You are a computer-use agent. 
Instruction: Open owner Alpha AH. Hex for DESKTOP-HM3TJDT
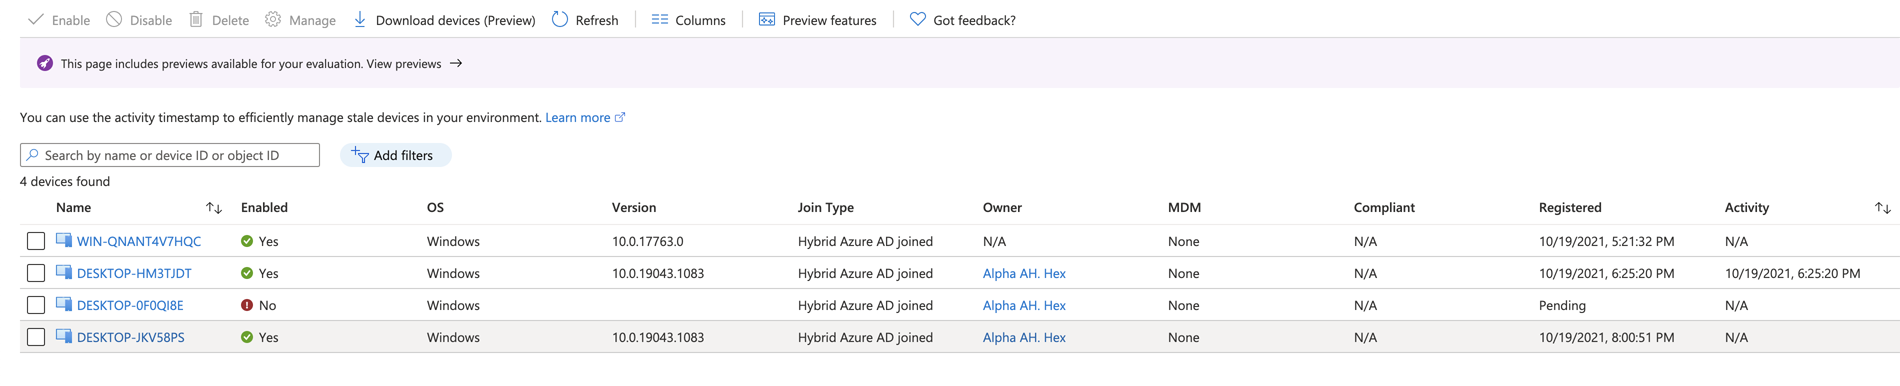[1024, 273]
